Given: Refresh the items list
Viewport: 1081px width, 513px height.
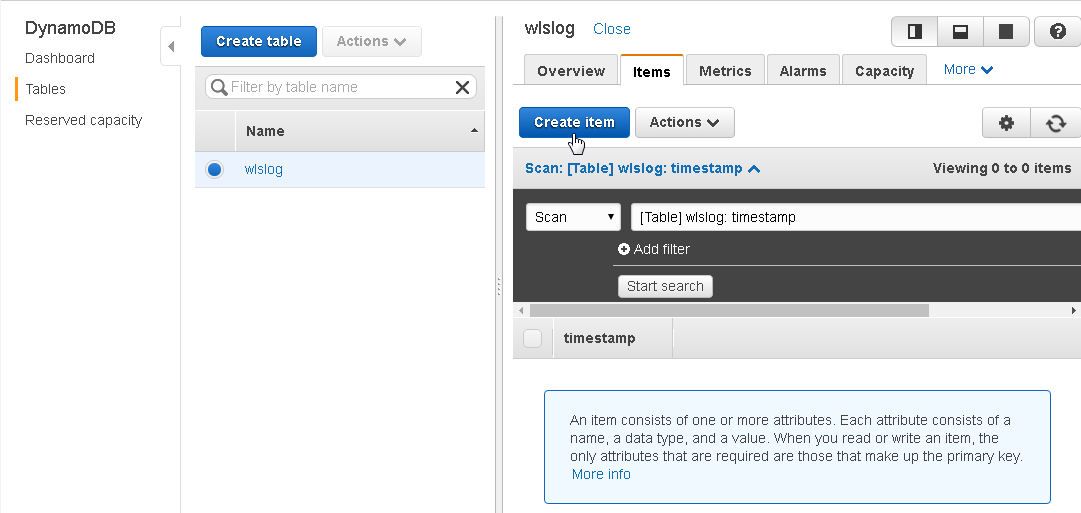Looking at the screenshot, I should pyautogui.click(x=1055, y=123).
